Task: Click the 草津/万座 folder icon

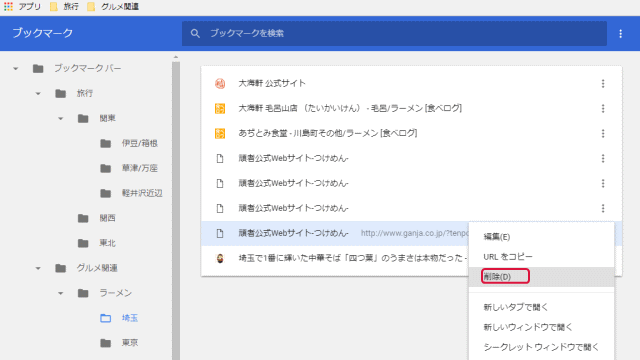Action: click(106, 168)
